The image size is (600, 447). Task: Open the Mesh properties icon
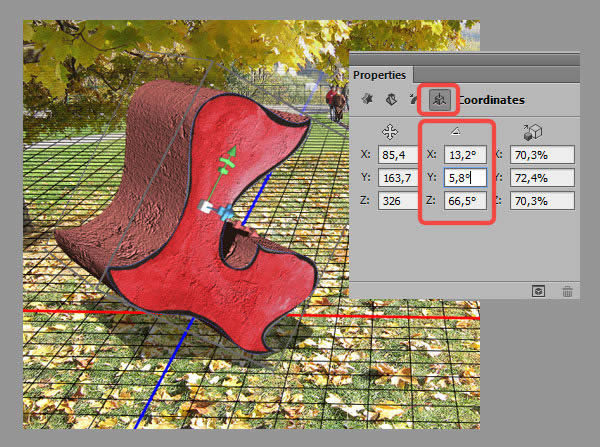tap(366, 99)
